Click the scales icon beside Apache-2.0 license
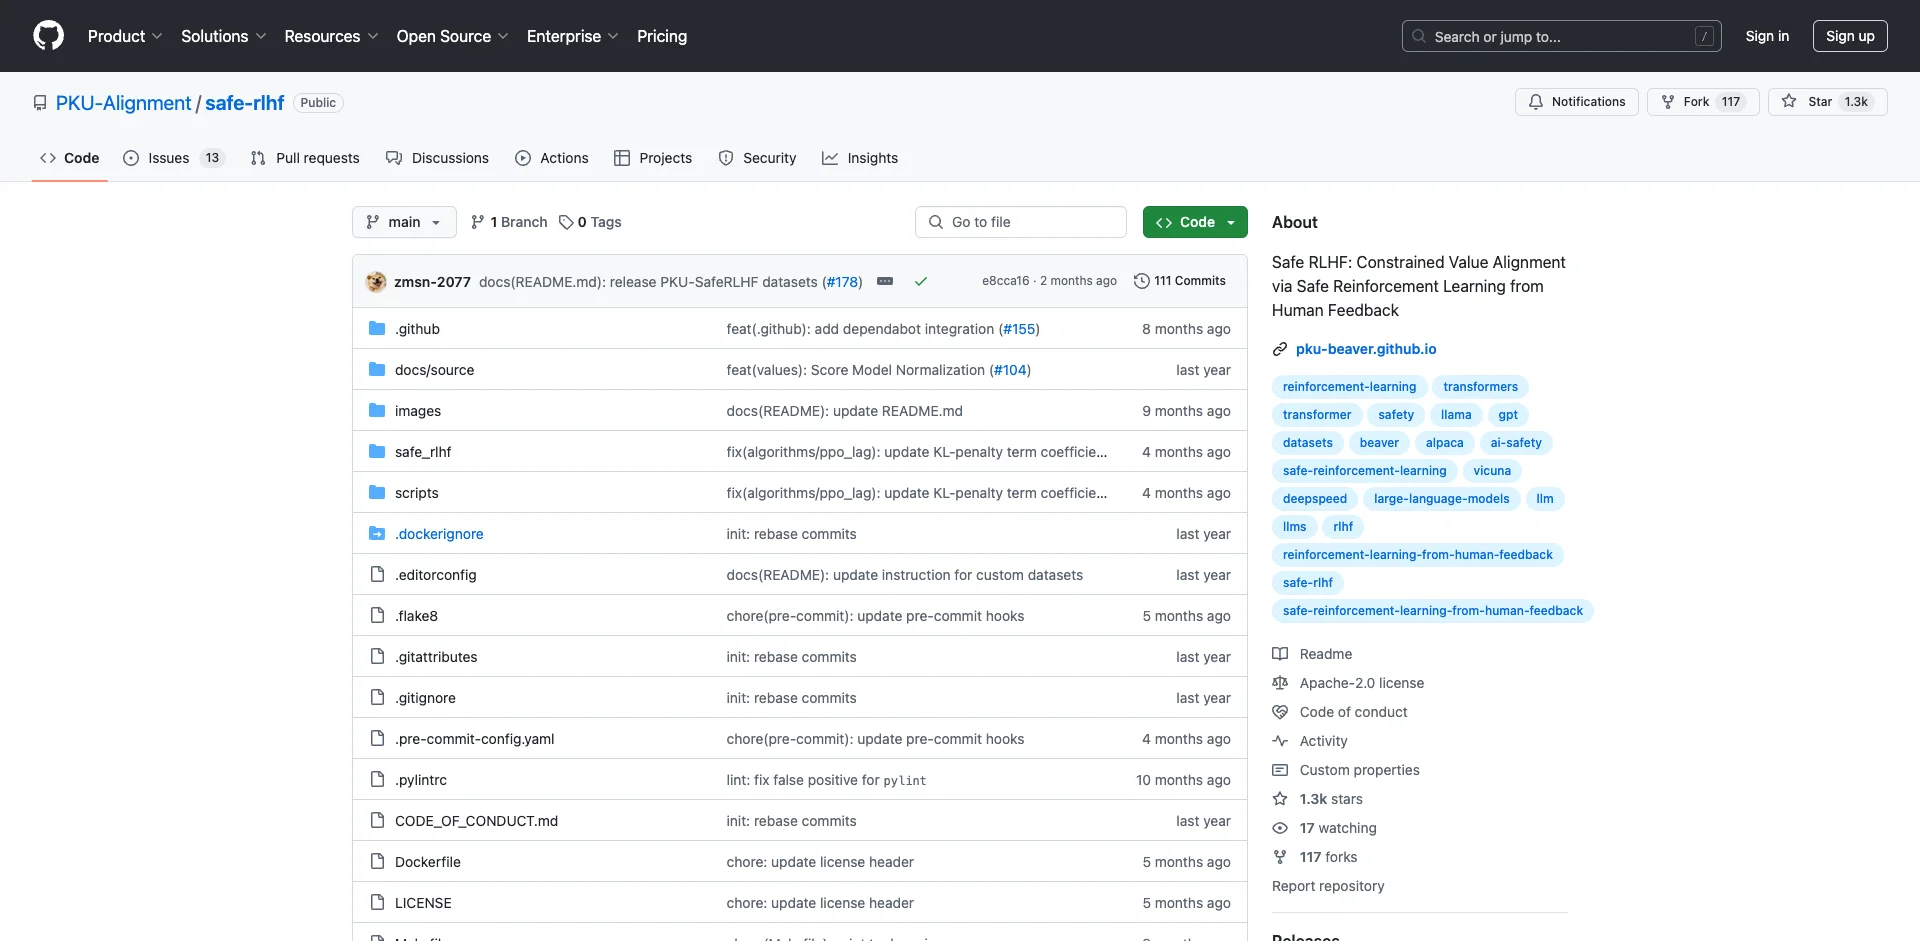Image resolution: width=1920 pixels, height=941 pixels. (x=1280, y=683)
